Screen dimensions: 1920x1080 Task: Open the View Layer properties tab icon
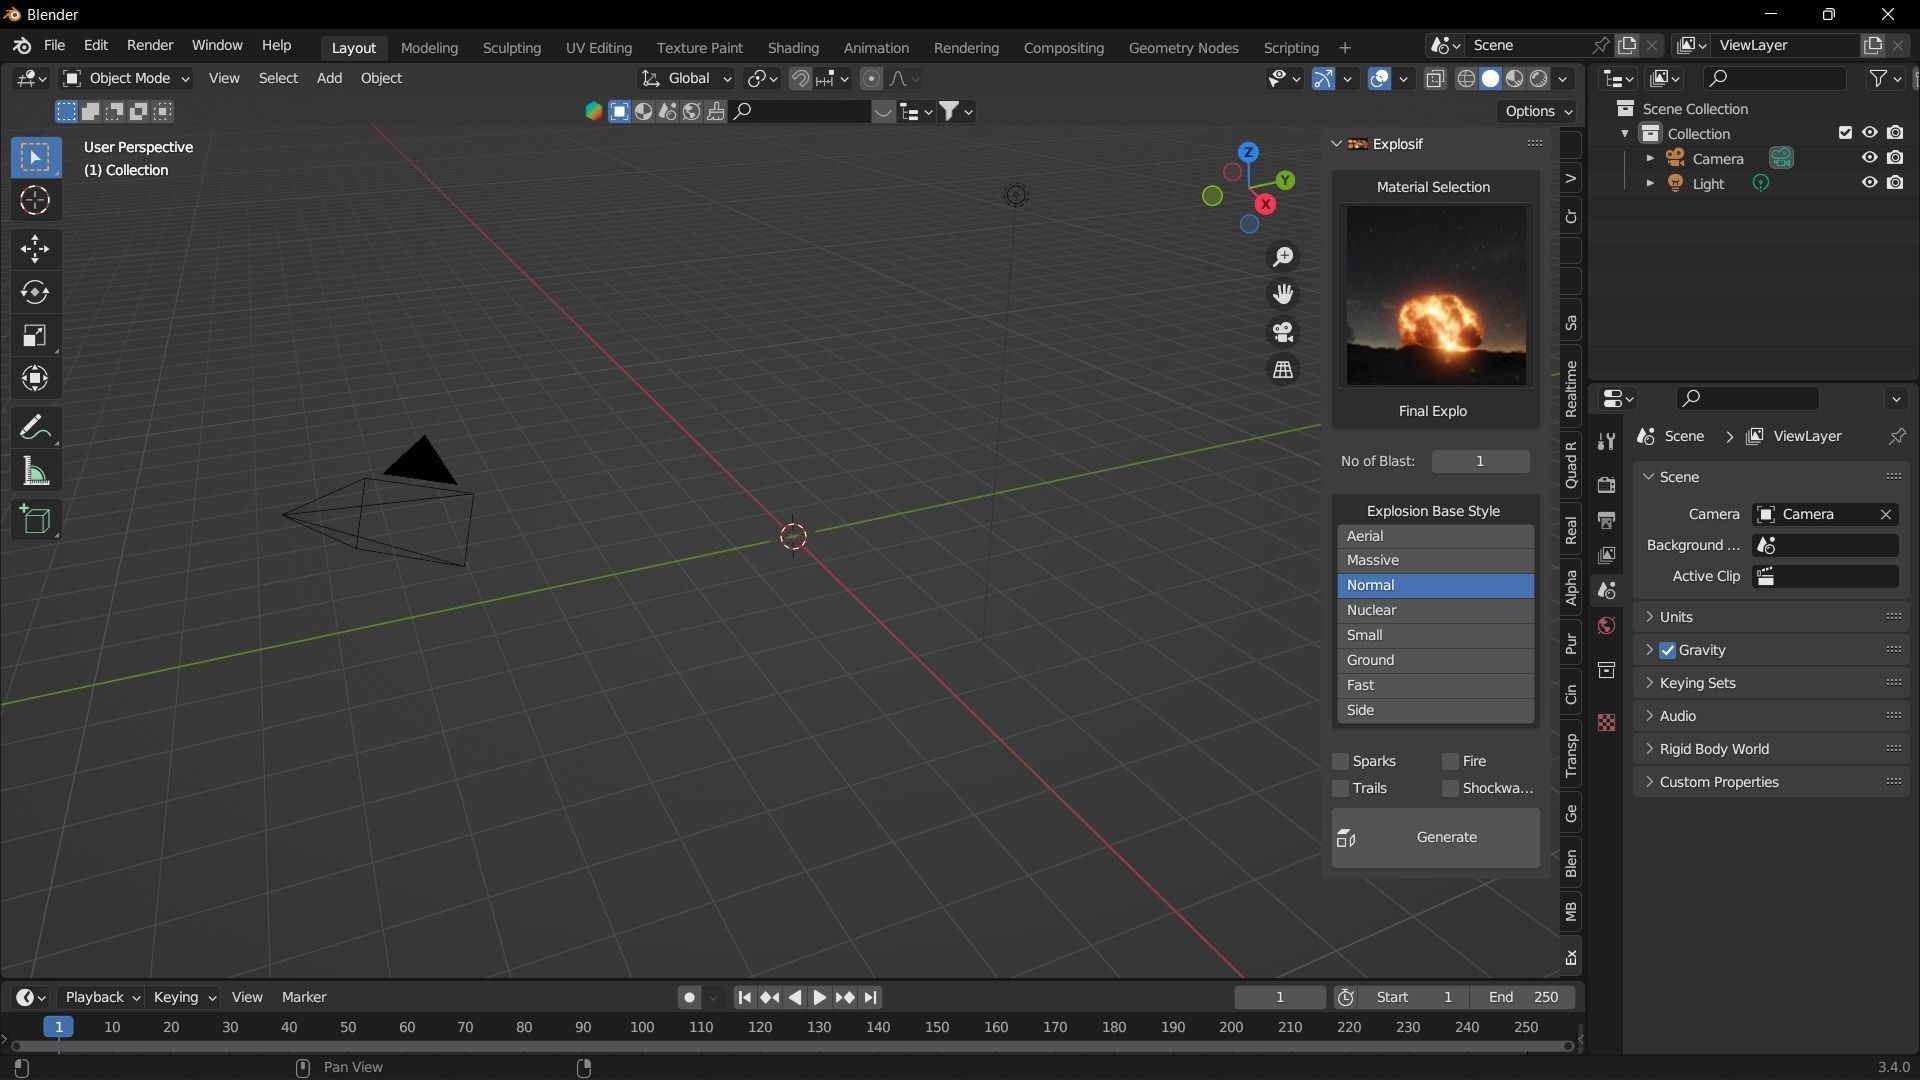point(1606,555)
